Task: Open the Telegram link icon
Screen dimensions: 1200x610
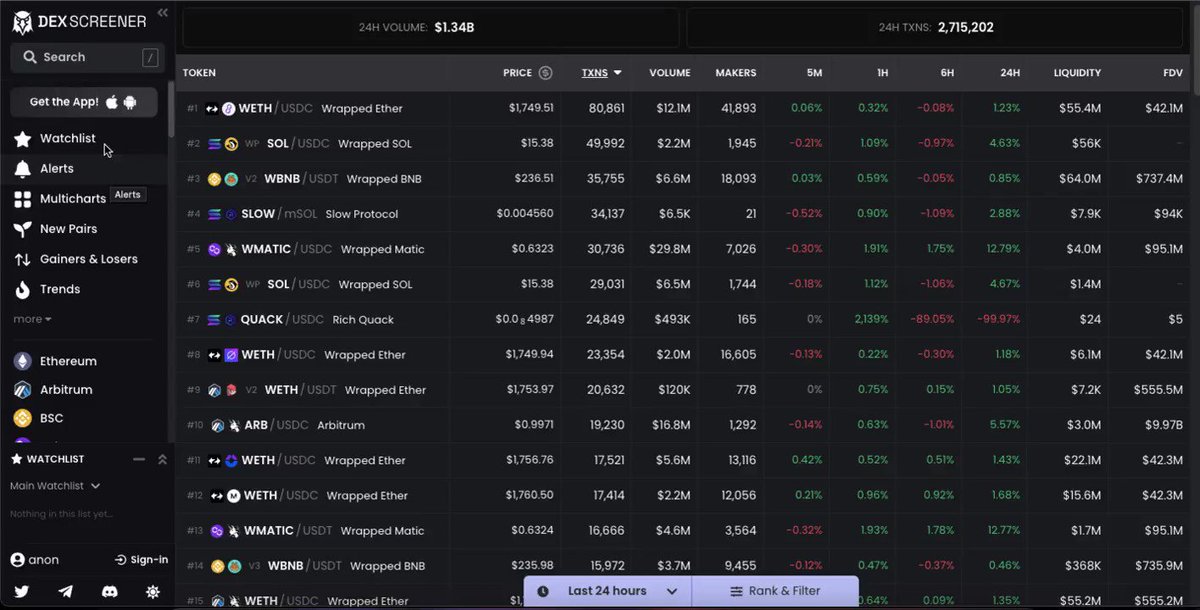Action: click(65, 592)
